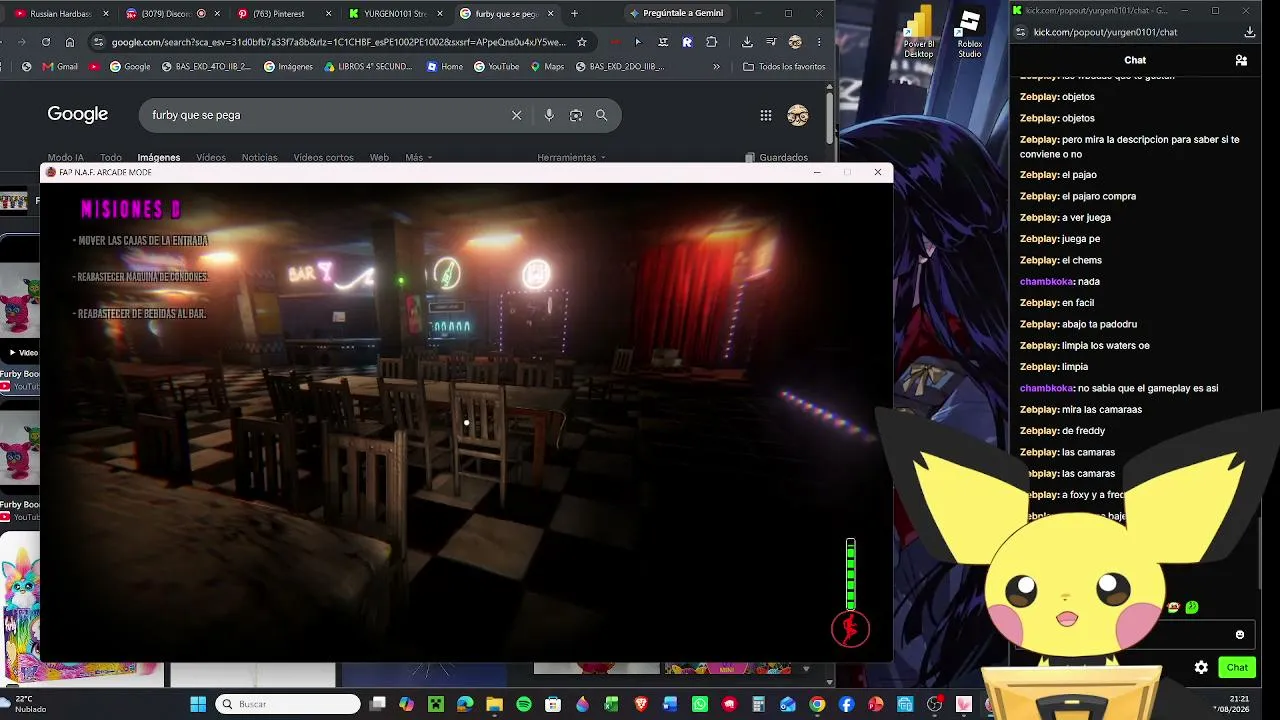Close the Pinterest tab
The height and width of the screenshot is (720, 1280).
pyautogui.click(x=329, y=14)
